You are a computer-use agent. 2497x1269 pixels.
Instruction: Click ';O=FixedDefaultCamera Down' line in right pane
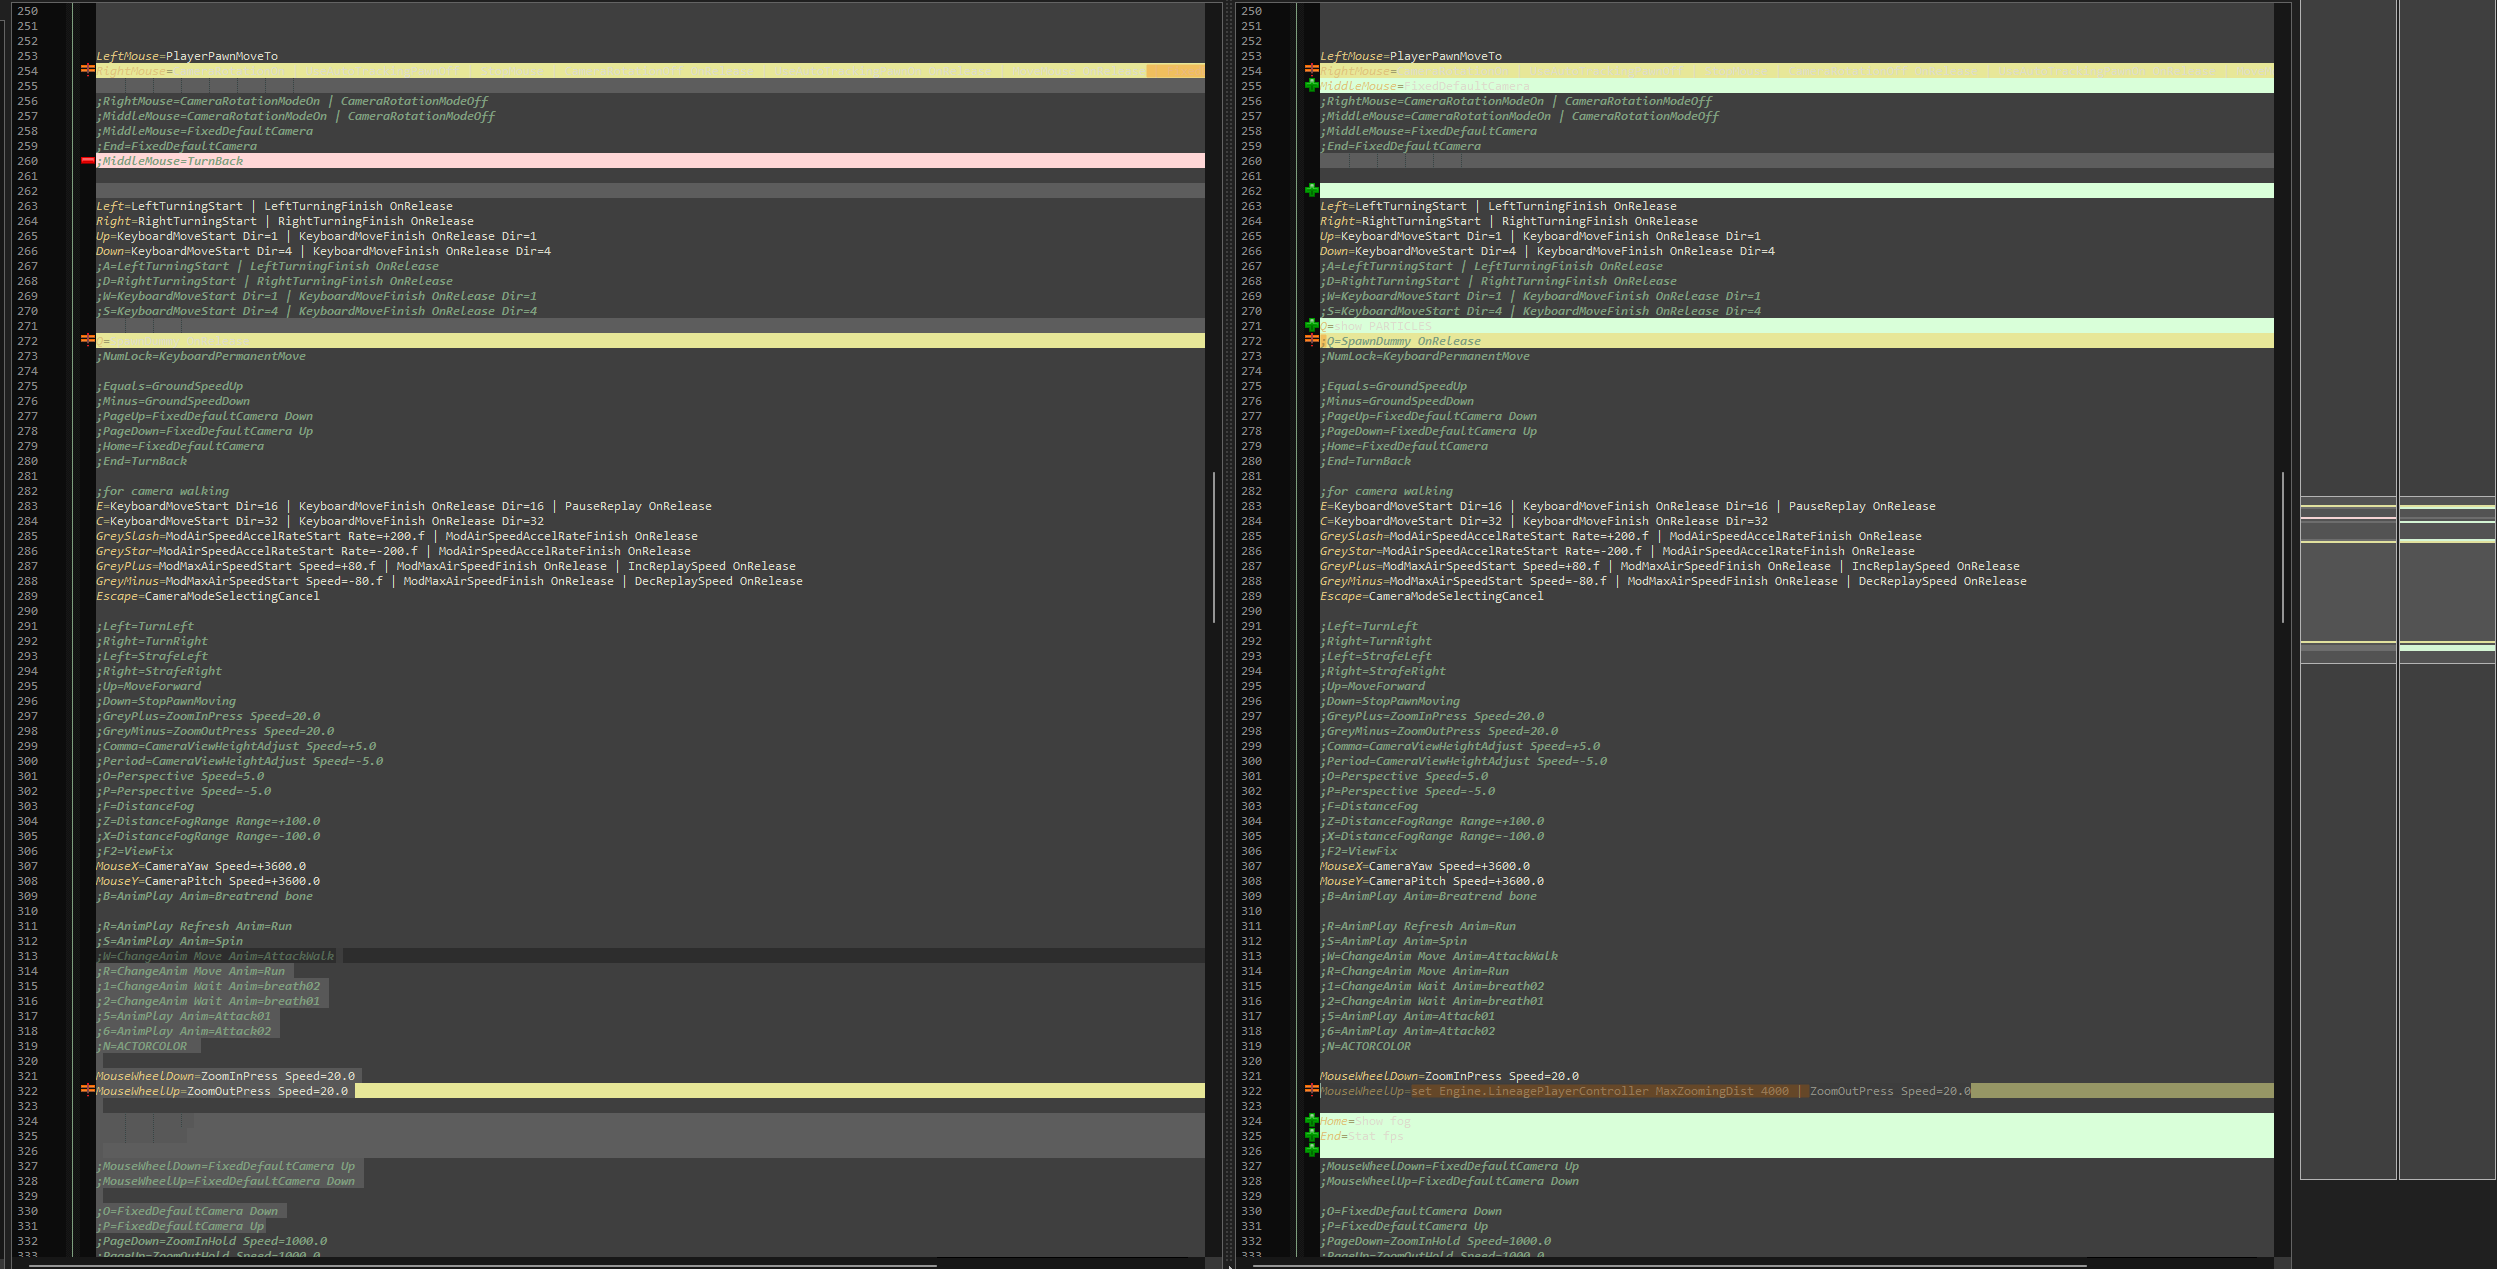[1411, 1211]
